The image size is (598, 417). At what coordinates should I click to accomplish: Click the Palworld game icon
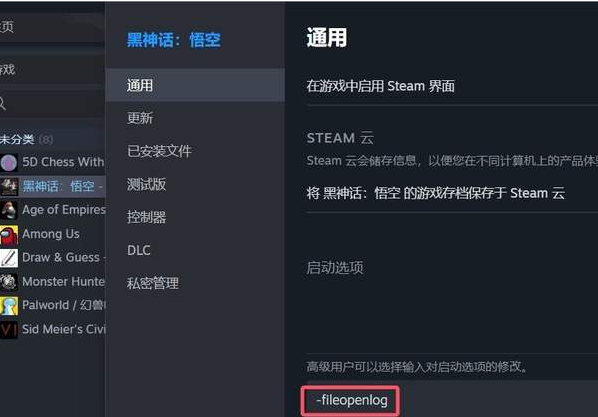point(9,306)
